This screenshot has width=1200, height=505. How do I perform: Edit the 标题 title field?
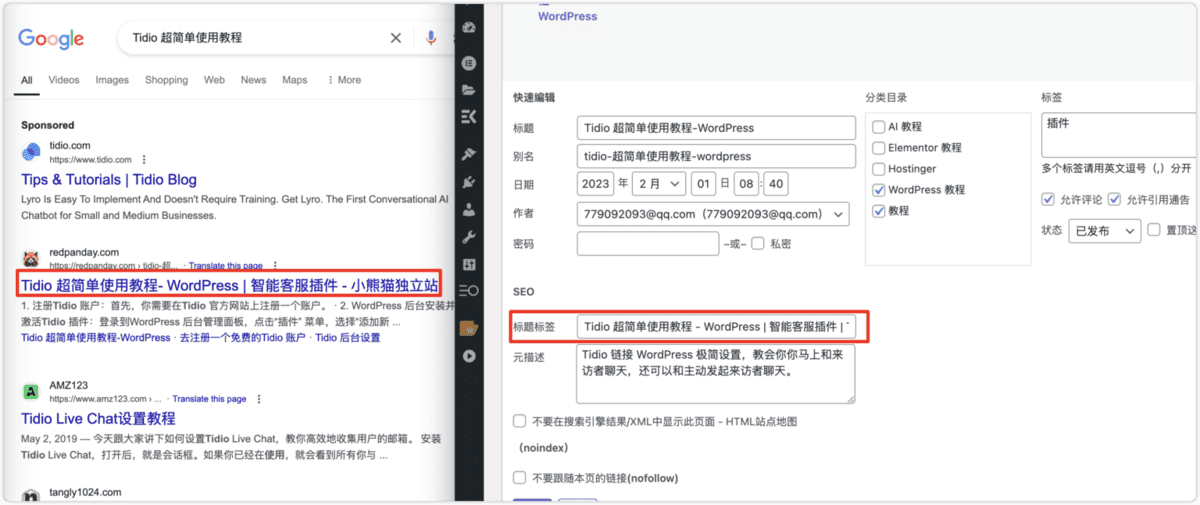[x=716, y=128]
